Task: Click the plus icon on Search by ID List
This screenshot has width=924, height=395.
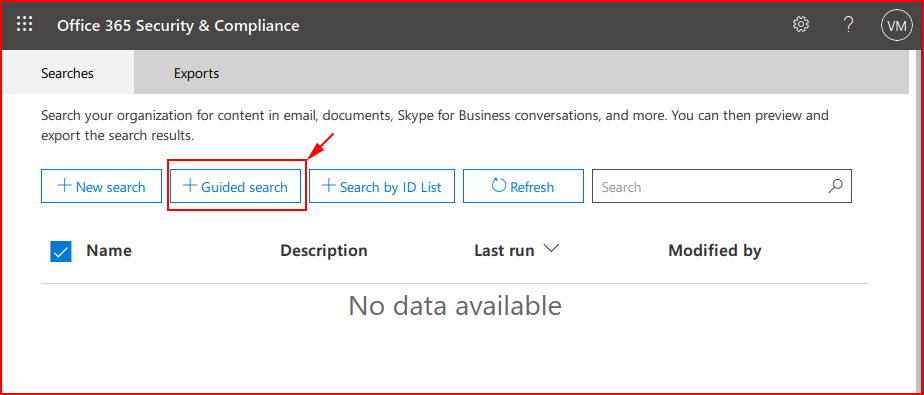Action: click(328, 186)
